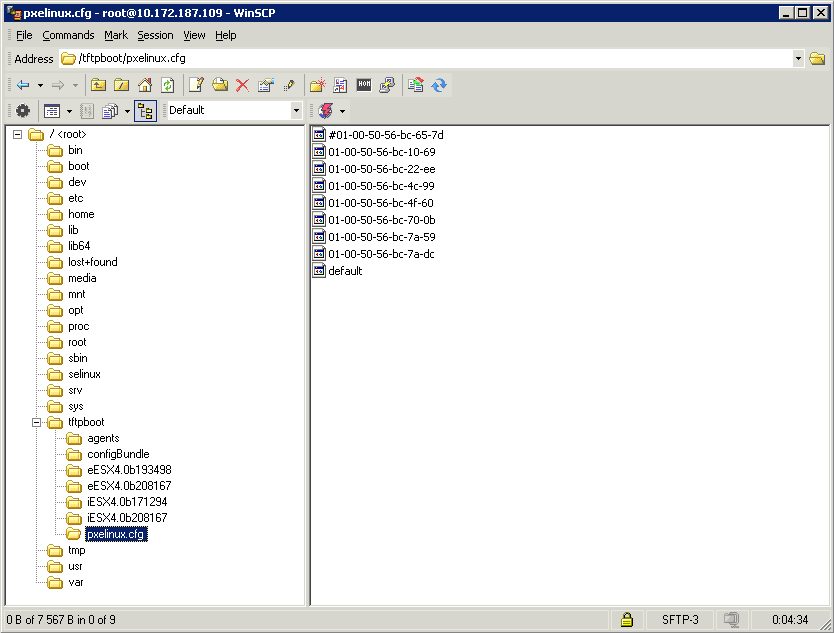Click the lock encryption status icon
This screenshot has width=834, height=633.
tap(627, 620)
